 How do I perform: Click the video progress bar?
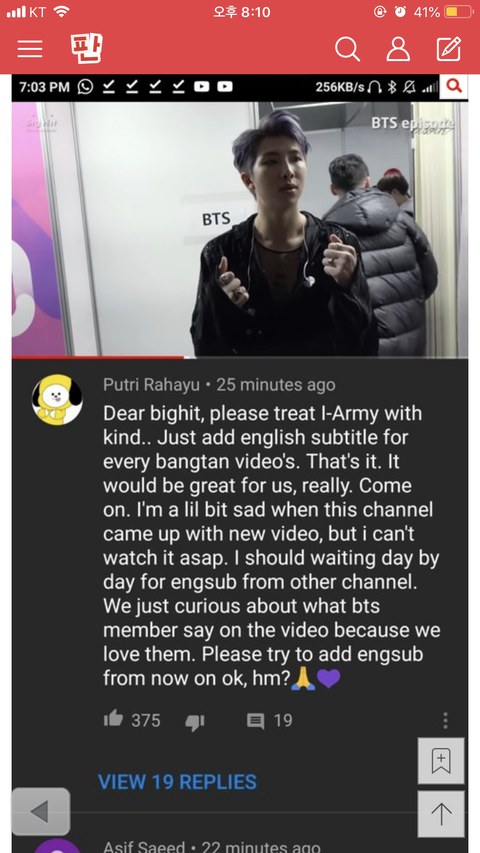click(240, 357)
